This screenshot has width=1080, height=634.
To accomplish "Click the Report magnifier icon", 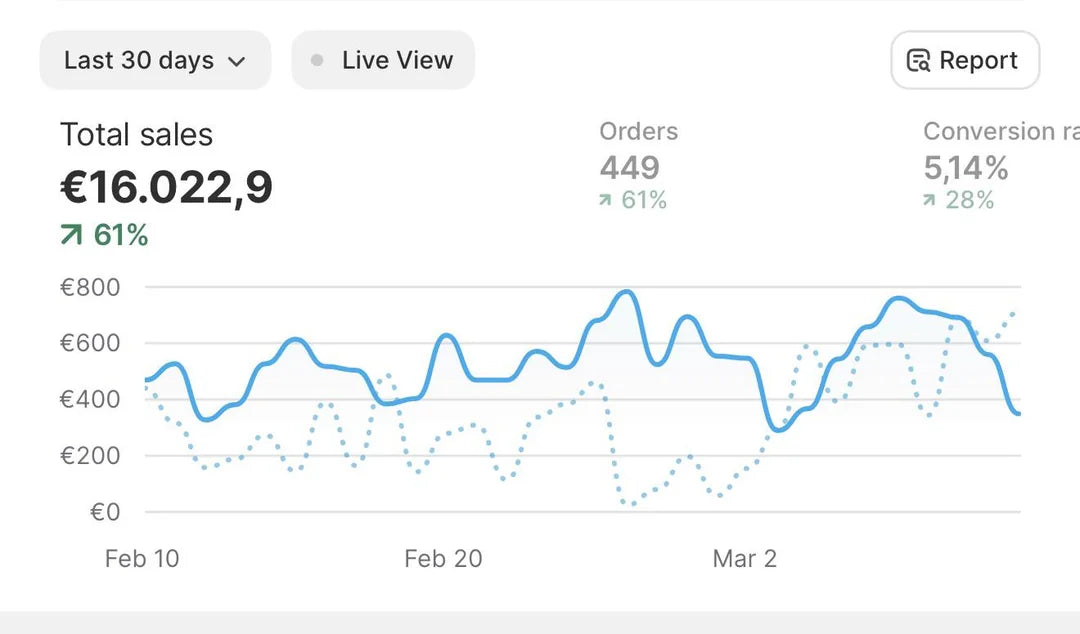I will click(918, 61).
